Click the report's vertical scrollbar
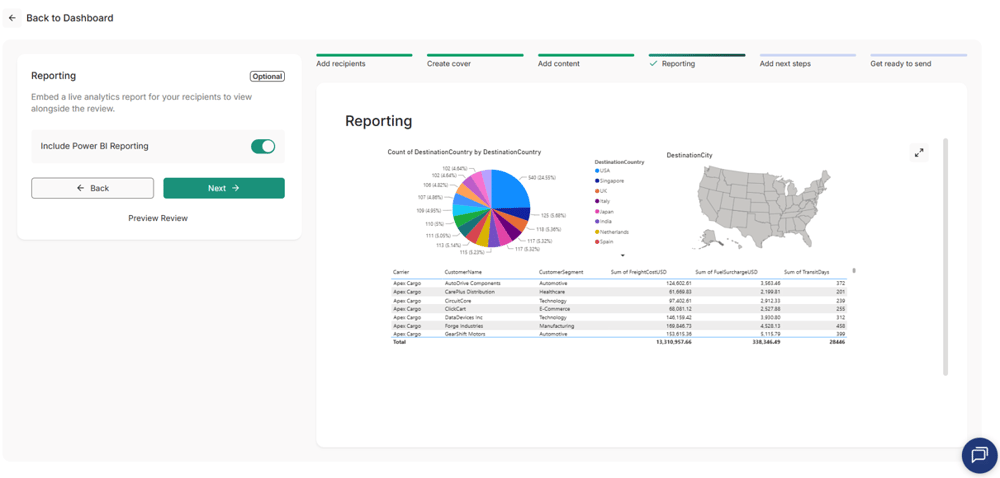This screenshot has width=1000, height=478. coord(946,257)
